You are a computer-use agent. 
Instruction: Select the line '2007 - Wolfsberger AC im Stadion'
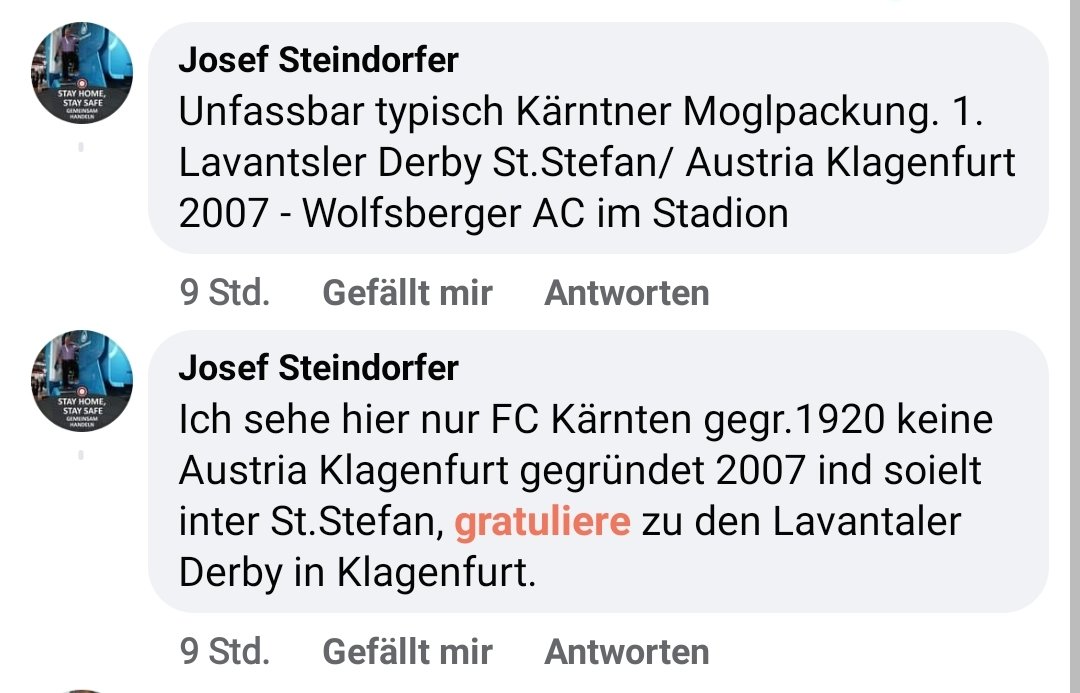pos(484,214)
